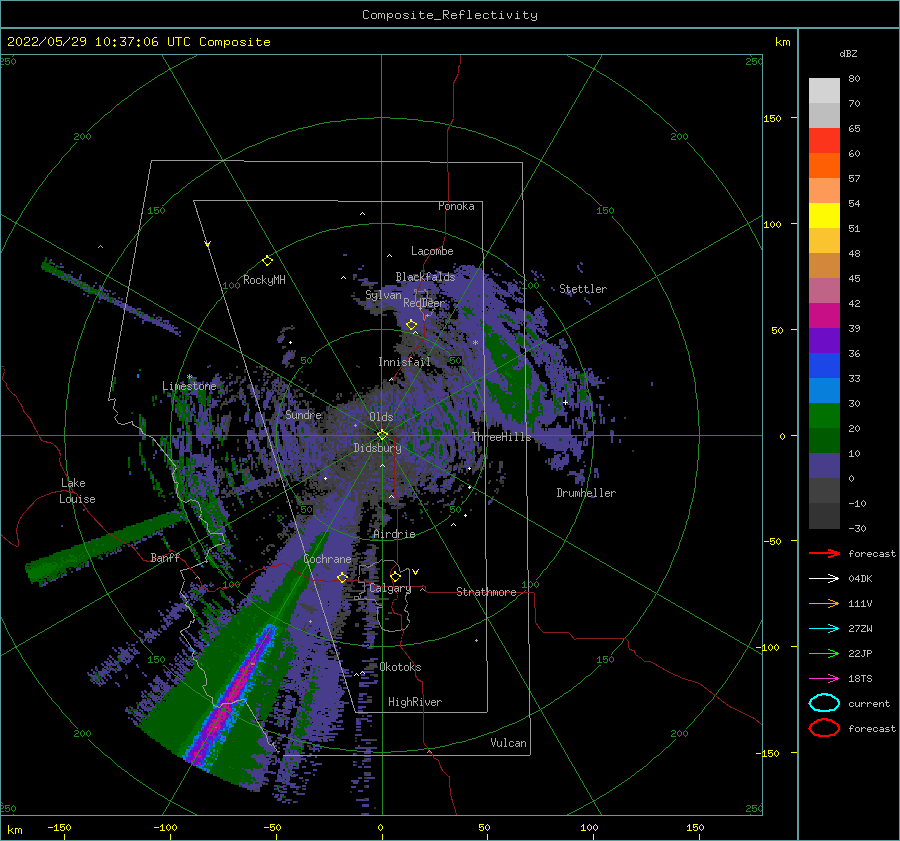This screenshot has width=900, height=841.
Task: Click the 04DK legend label
Action: coord(860,579)
